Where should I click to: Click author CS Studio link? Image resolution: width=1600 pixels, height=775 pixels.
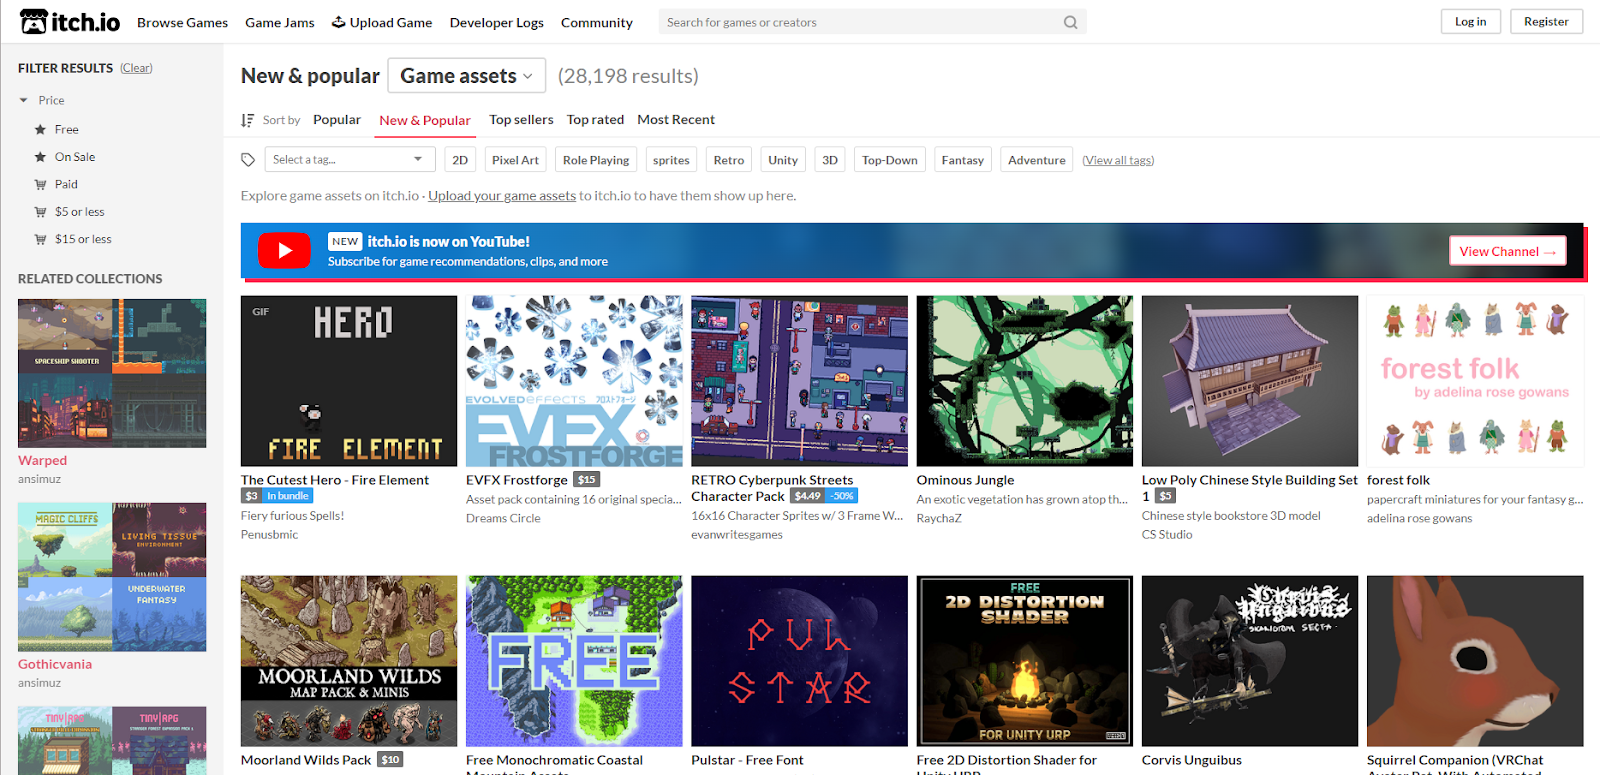pyautogui.click(x=1167, y=535)
